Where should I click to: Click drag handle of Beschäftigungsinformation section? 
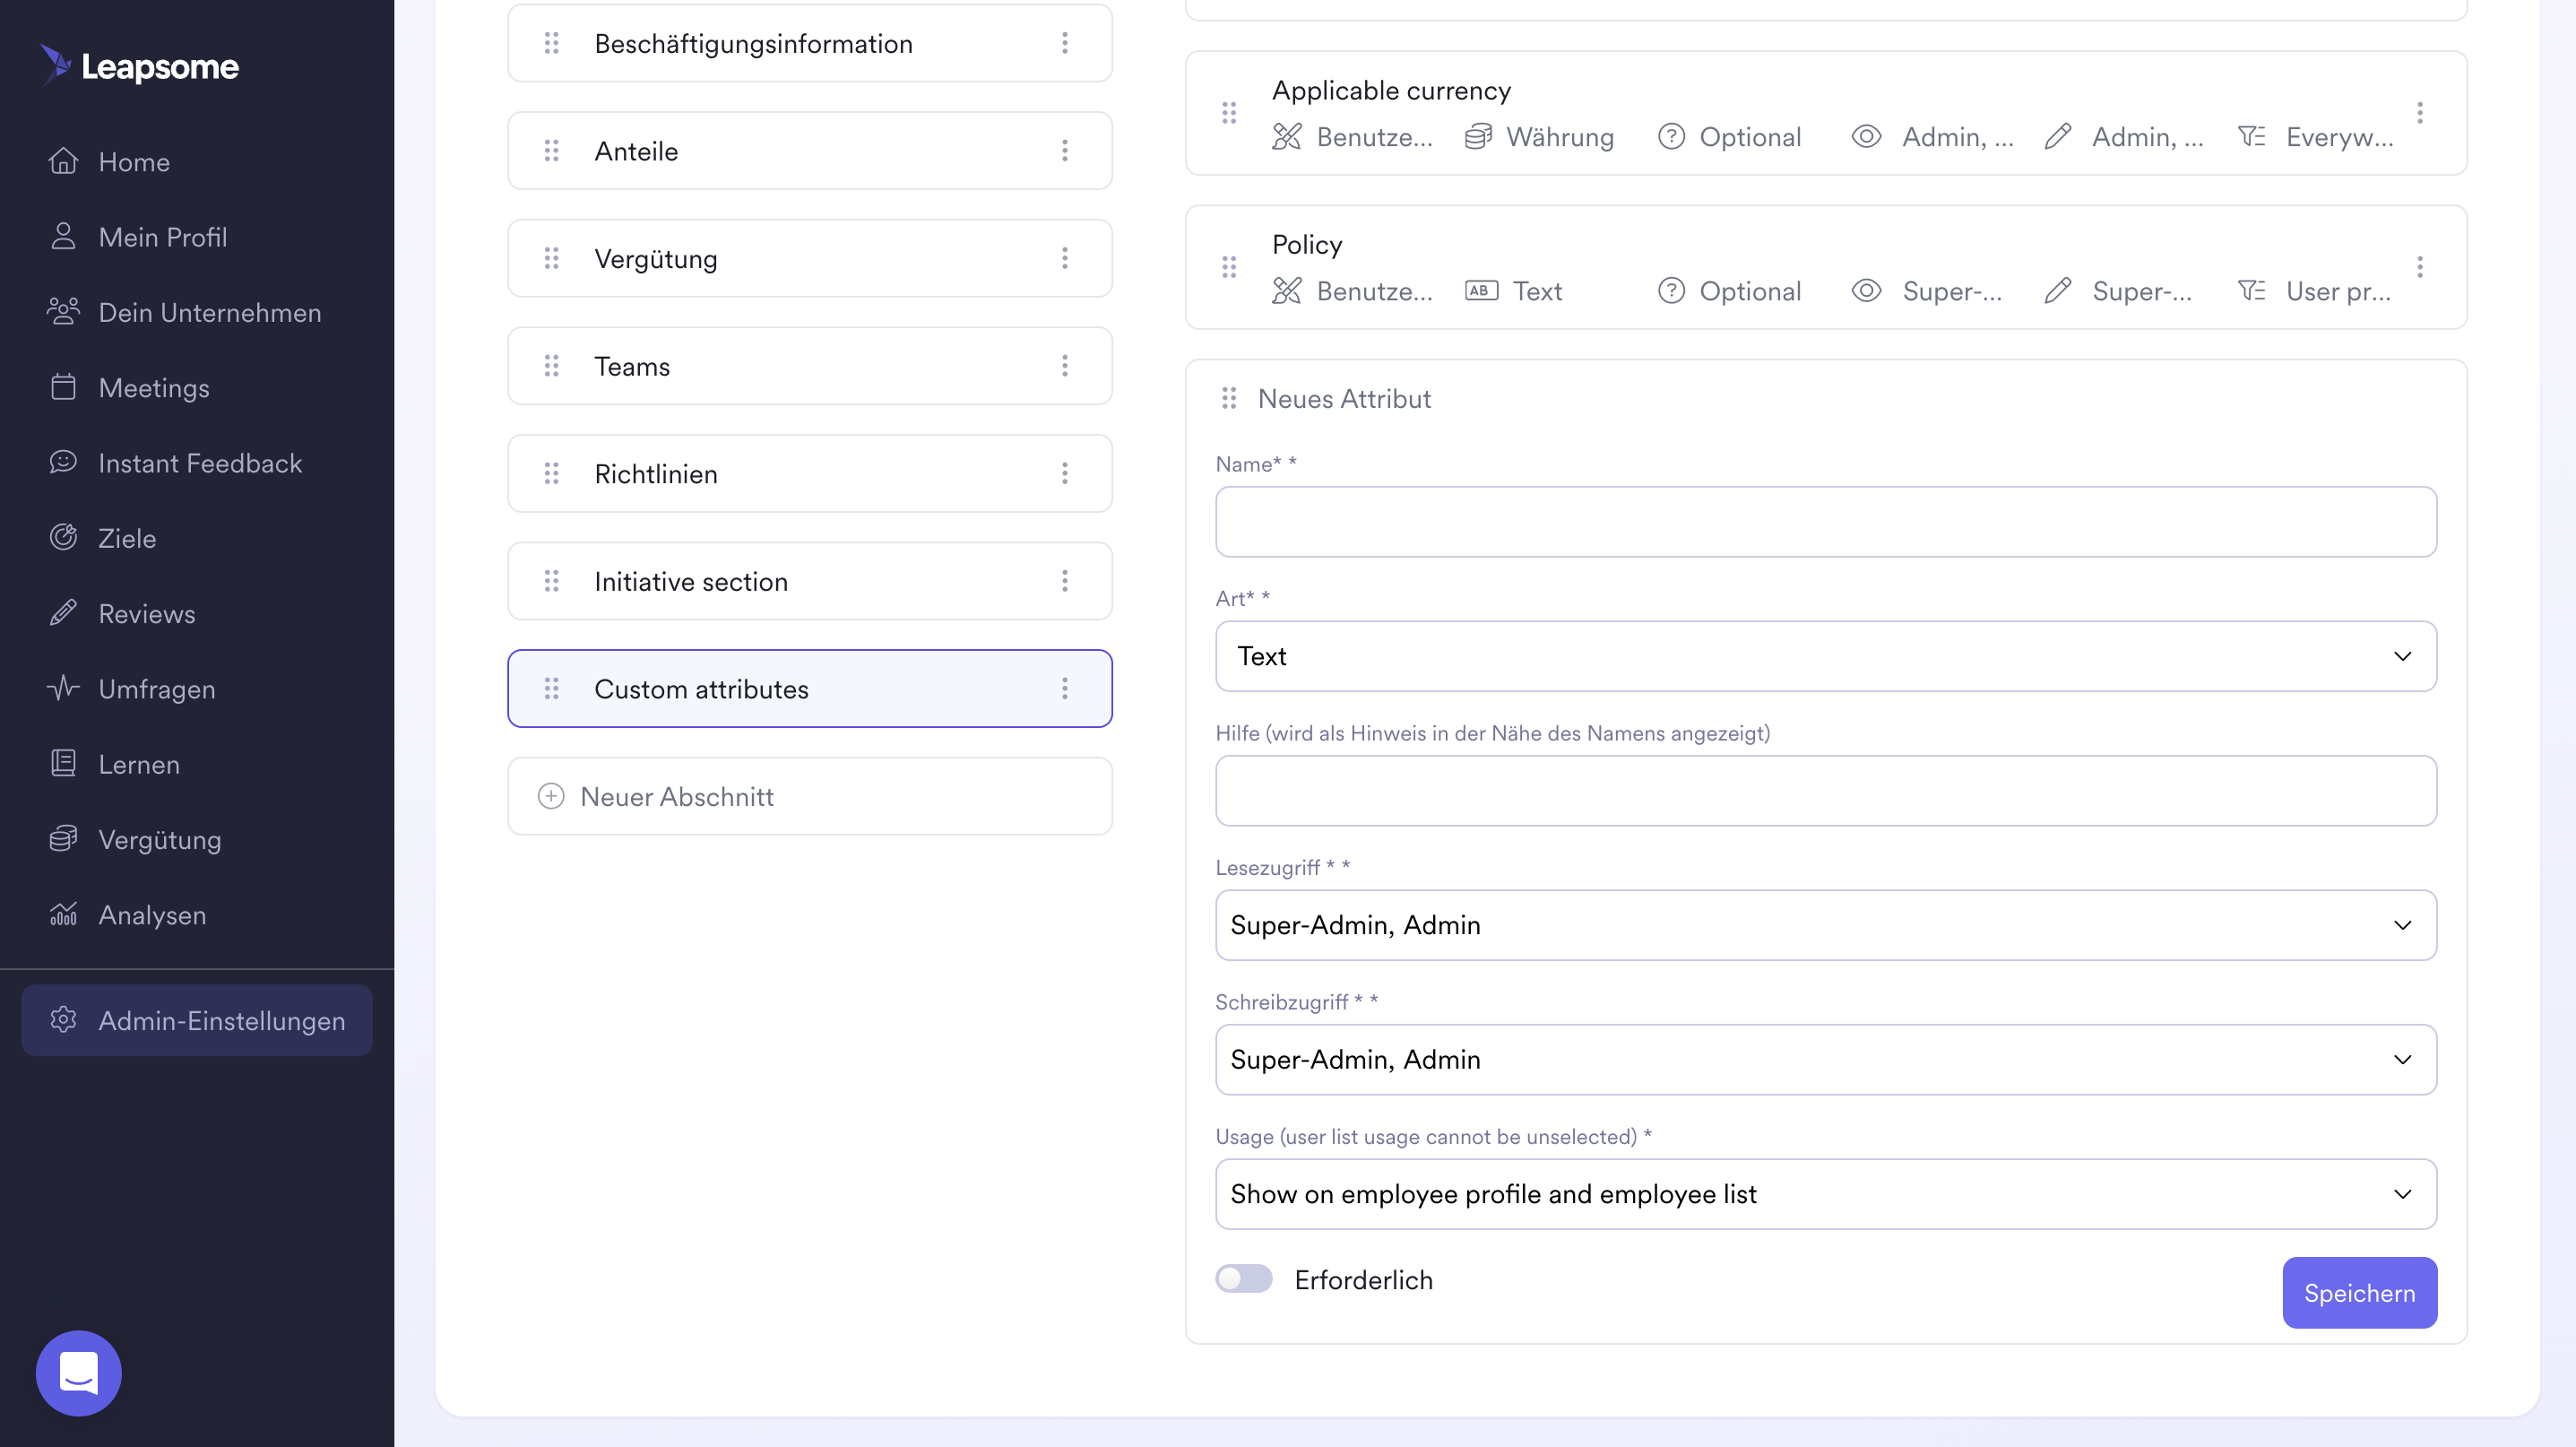tap(551, 43)
